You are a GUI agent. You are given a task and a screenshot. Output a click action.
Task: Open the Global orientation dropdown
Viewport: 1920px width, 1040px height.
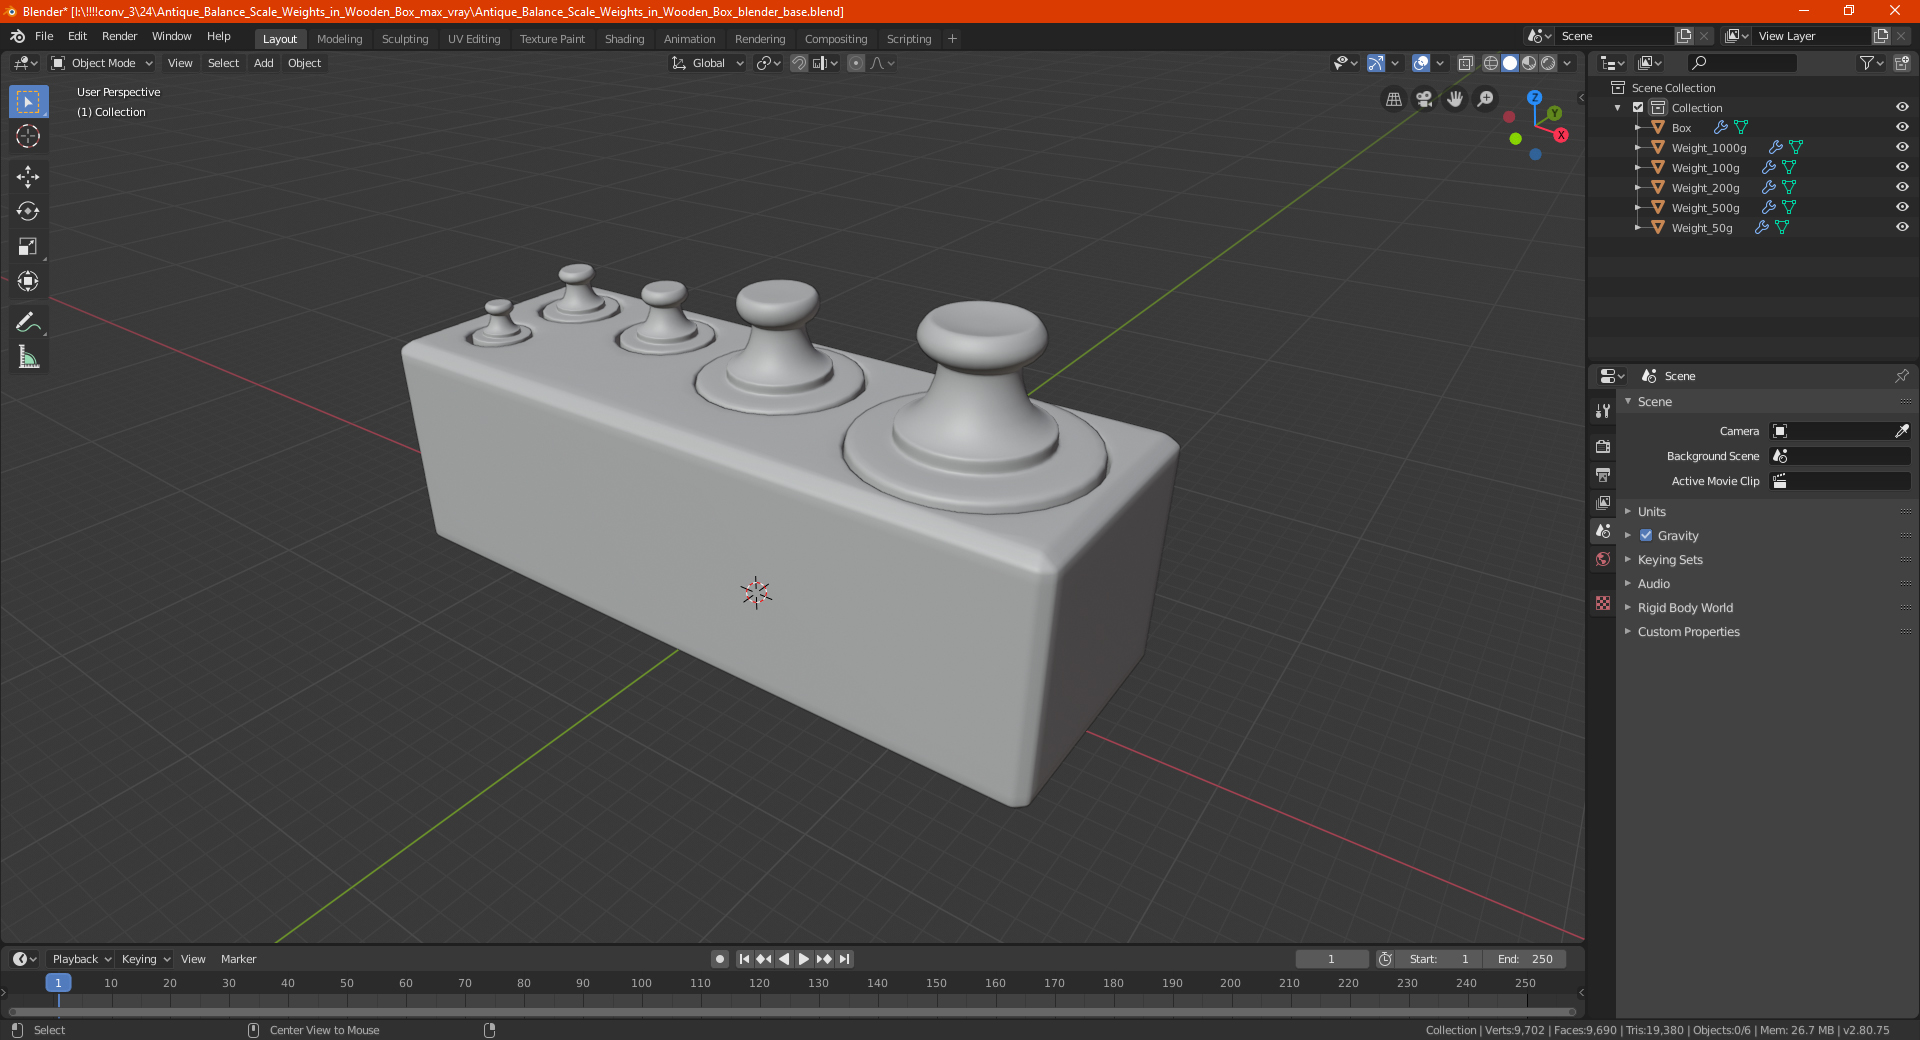click(708, 63)
